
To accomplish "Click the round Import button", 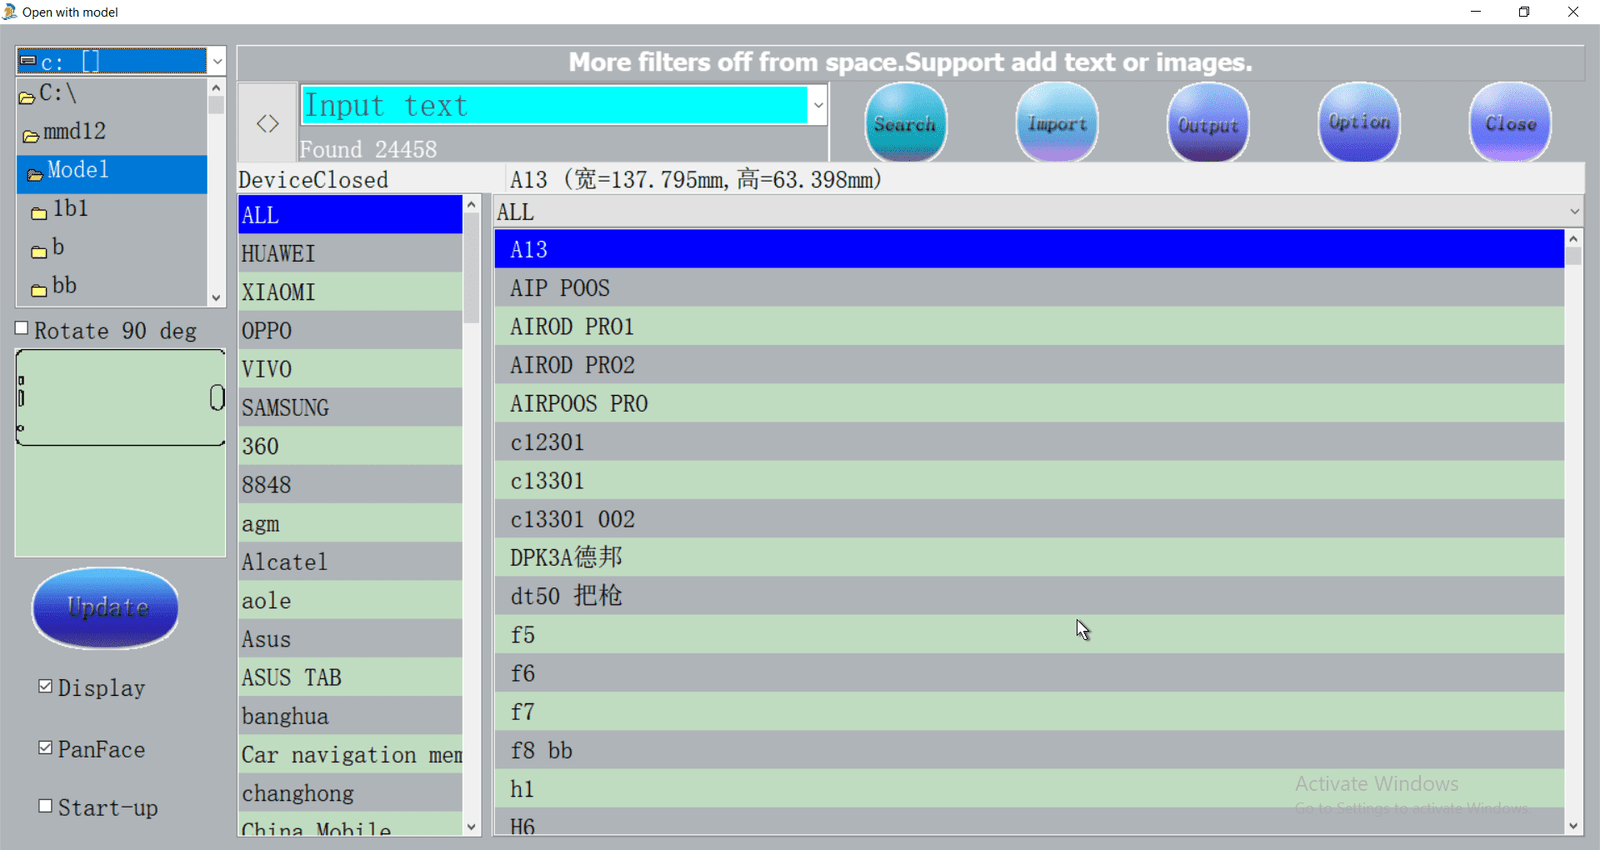I will pyautogui.click(x=1056, y=123).
